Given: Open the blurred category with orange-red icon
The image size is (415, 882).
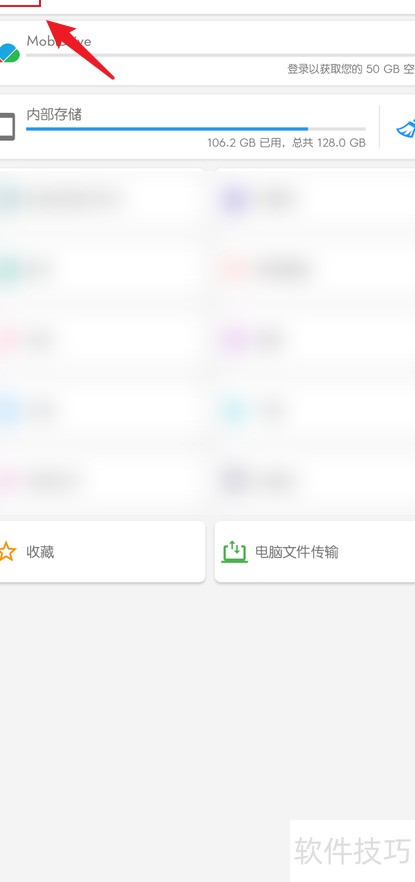Looking at the screenshot, I should (315, 270).
